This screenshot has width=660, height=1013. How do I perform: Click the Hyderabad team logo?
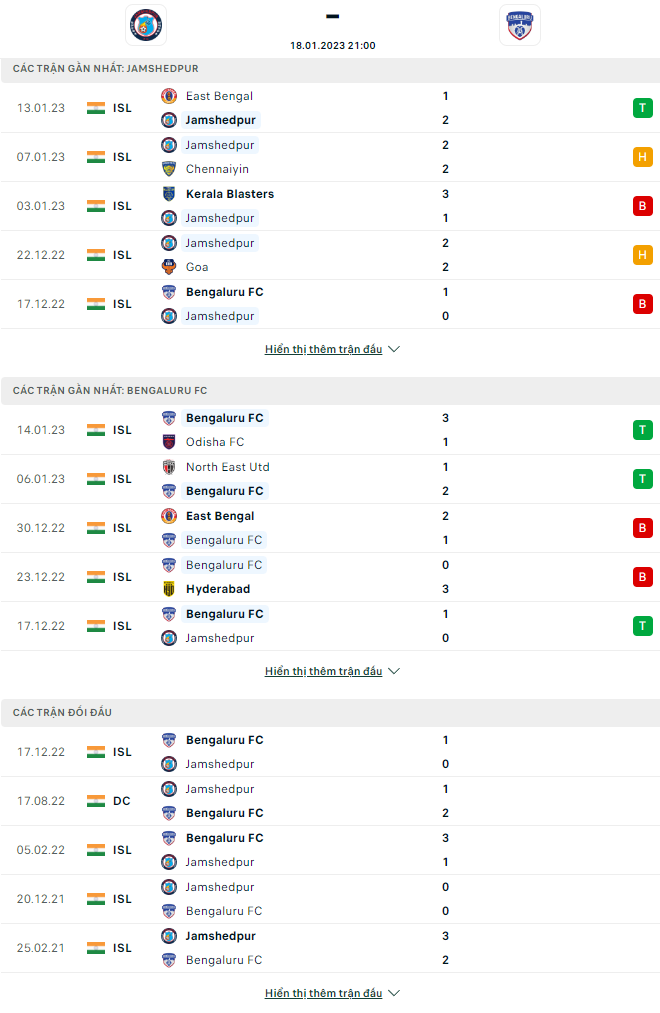169,589
